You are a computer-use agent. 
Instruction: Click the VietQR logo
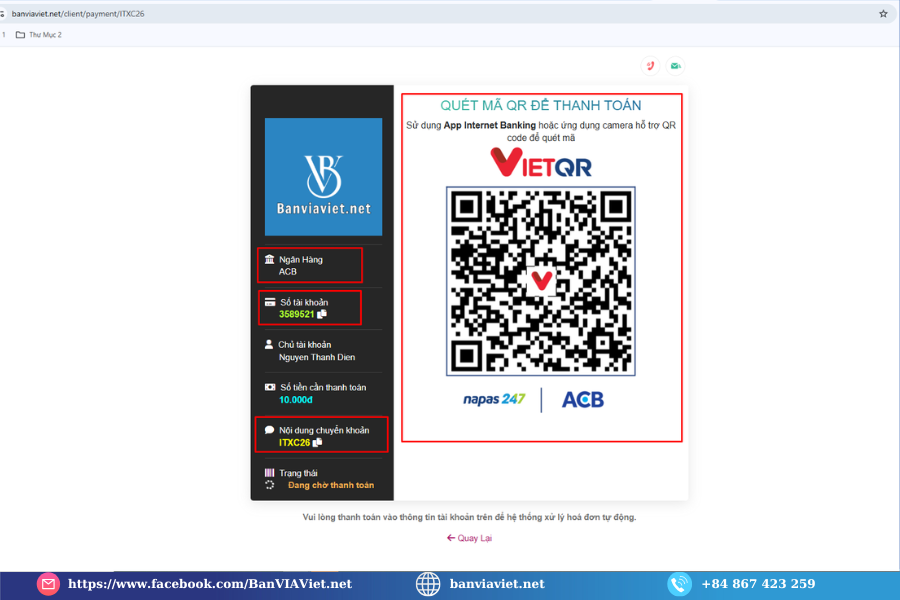click(541, 162)
